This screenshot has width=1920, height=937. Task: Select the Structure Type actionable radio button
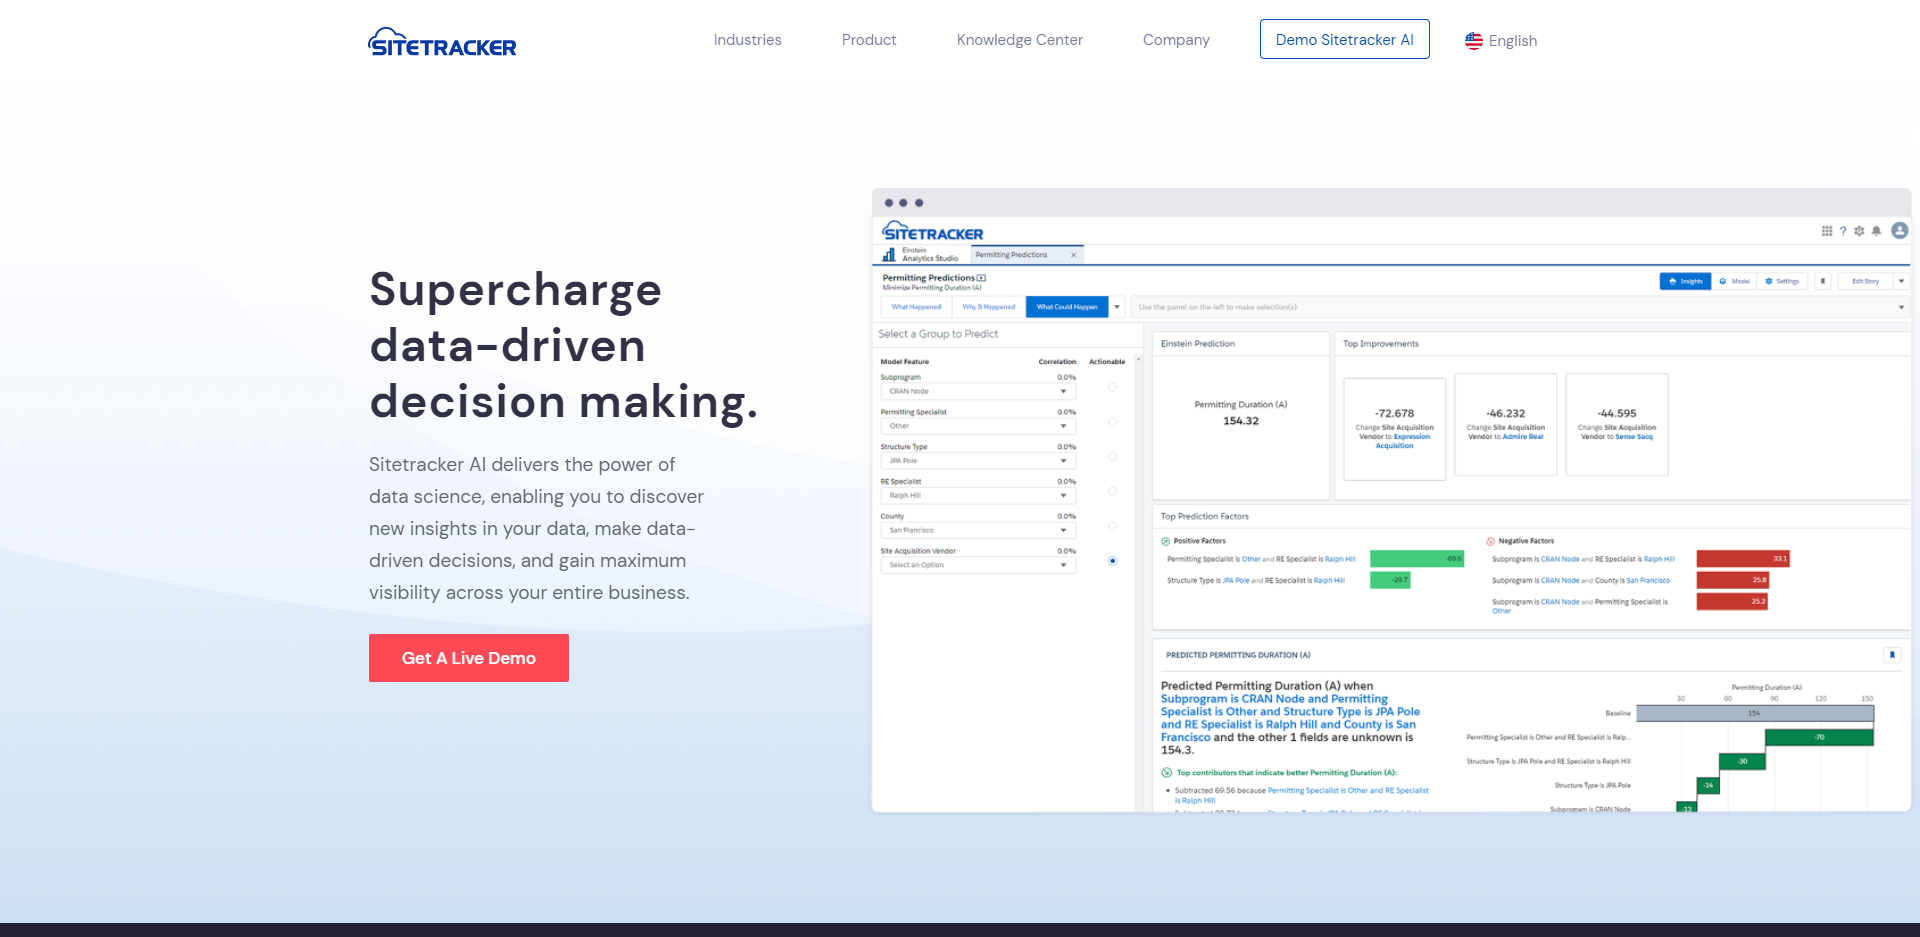coord(1112,457)
